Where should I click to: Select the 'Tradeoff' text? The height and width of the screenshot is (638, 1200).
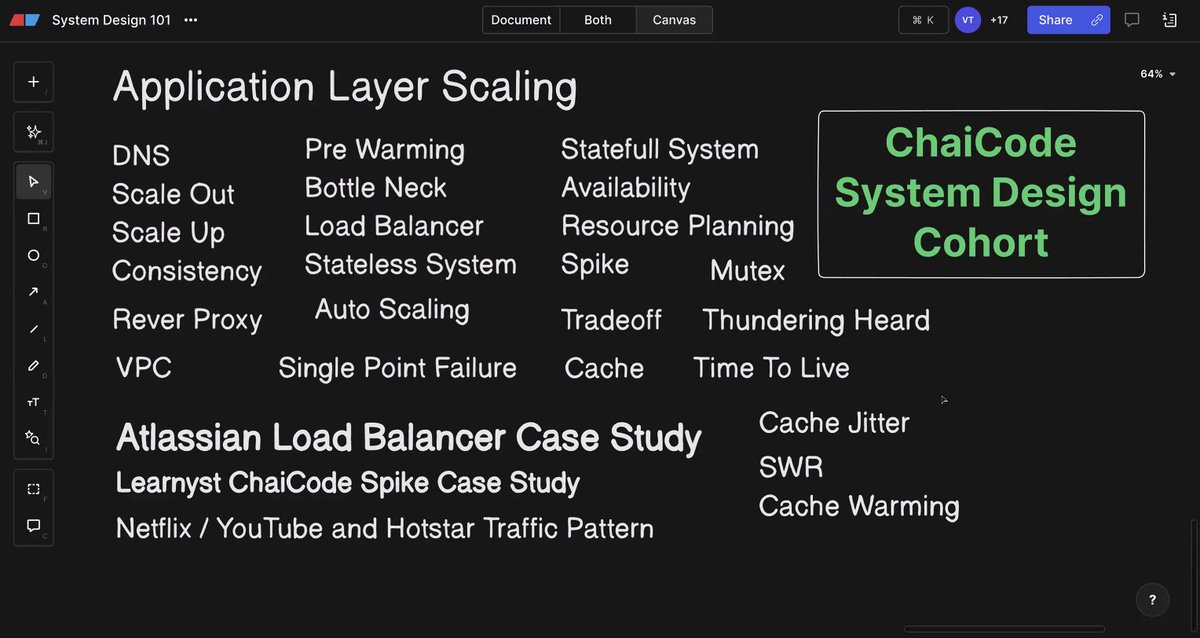[611, 320]
